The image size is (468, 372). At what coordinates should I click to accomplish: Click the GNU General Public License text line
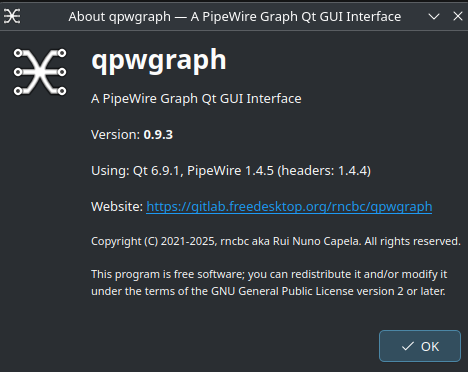(268, 291)
